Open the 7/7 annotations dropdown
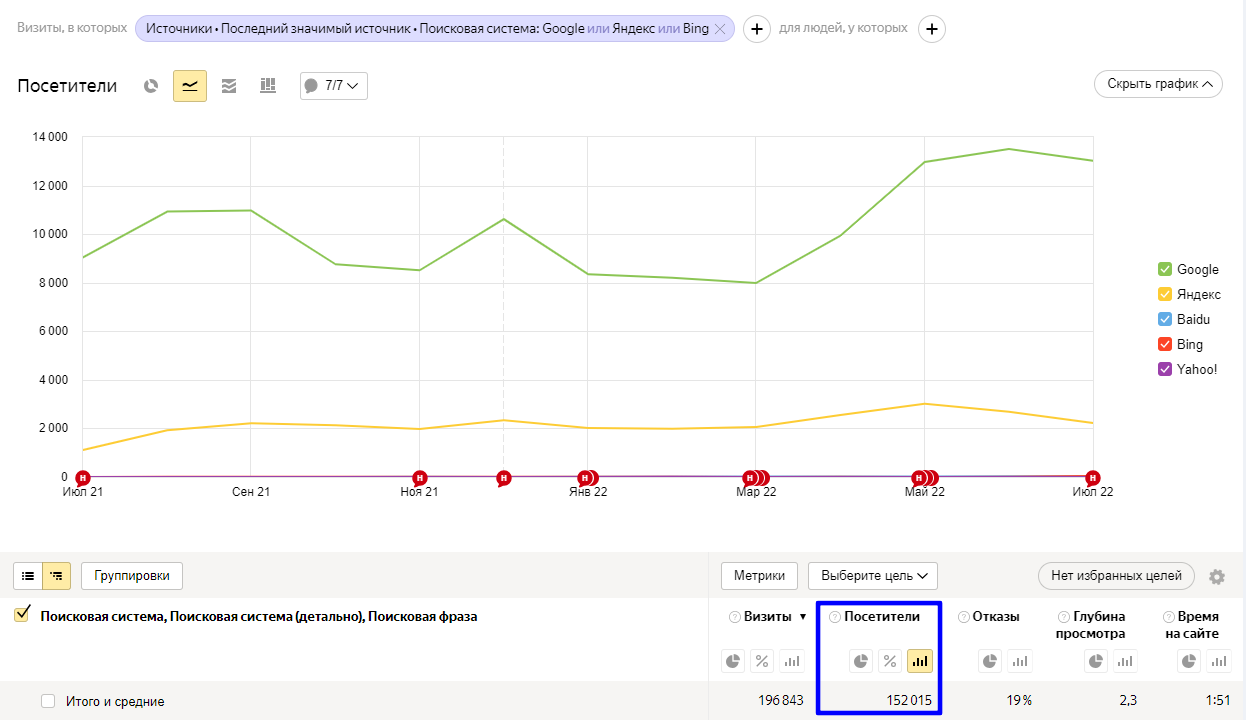 [334, 86]
